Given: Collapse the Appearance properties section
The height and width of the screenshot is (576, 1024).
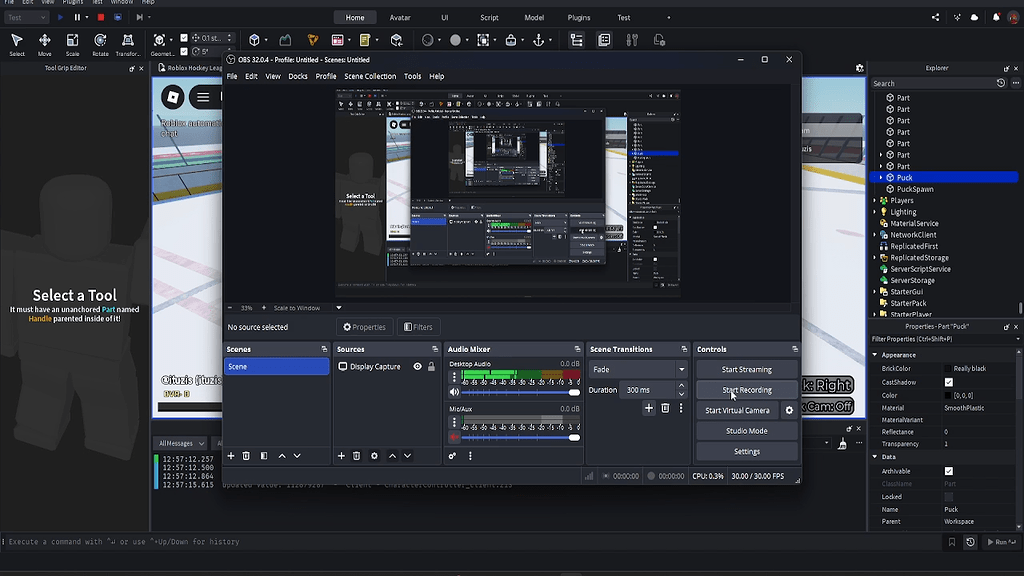Looking at the screenshot, I should (875, 355).
